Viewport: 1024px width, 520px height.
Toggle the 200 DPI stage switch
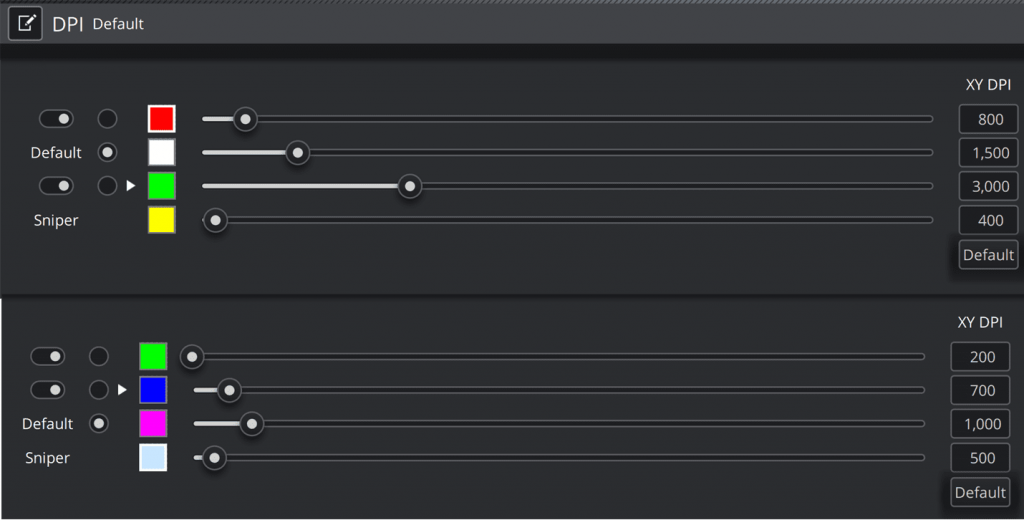tap(48, 356)
